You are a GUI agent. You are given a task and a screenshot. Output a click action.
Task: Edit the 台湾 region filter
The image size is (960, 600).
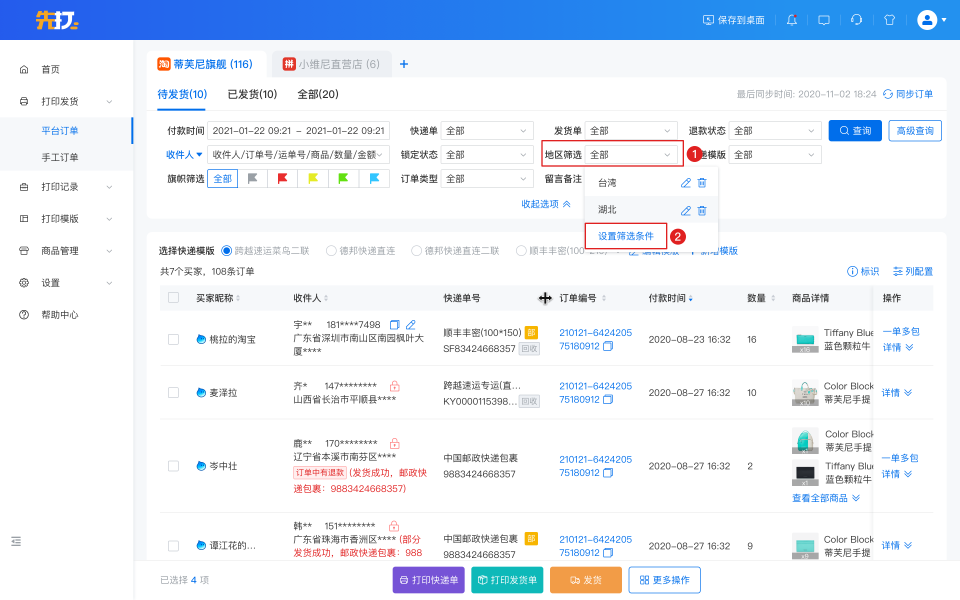point(686,183)
